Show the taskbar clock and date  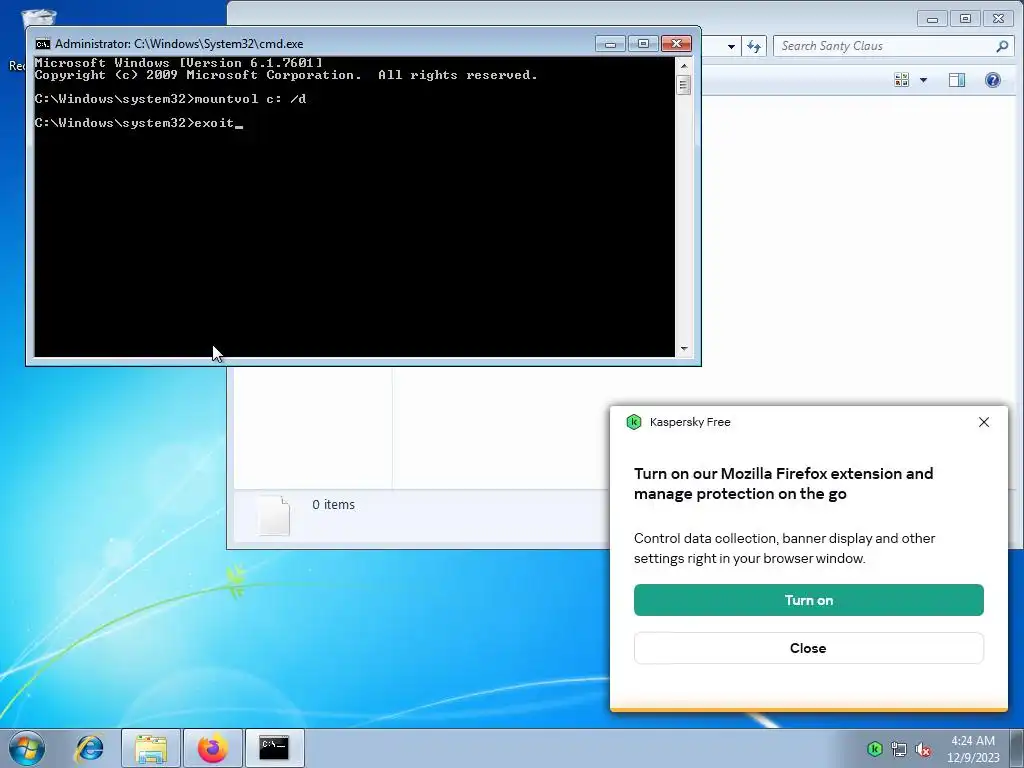click(x=973, y=749)
